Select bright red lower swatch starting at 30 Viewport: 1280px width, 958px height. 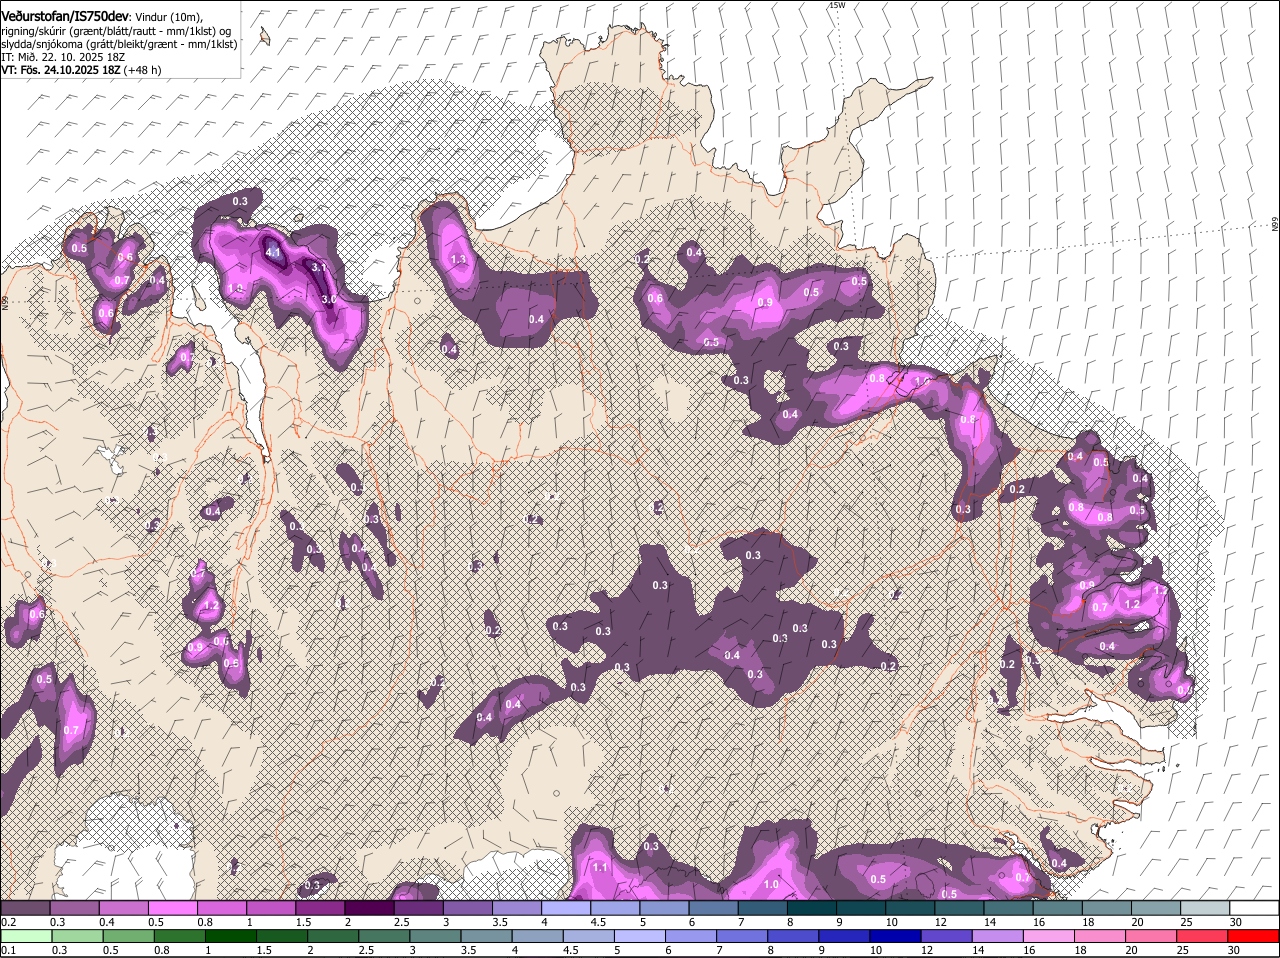tap(1254, 936)
